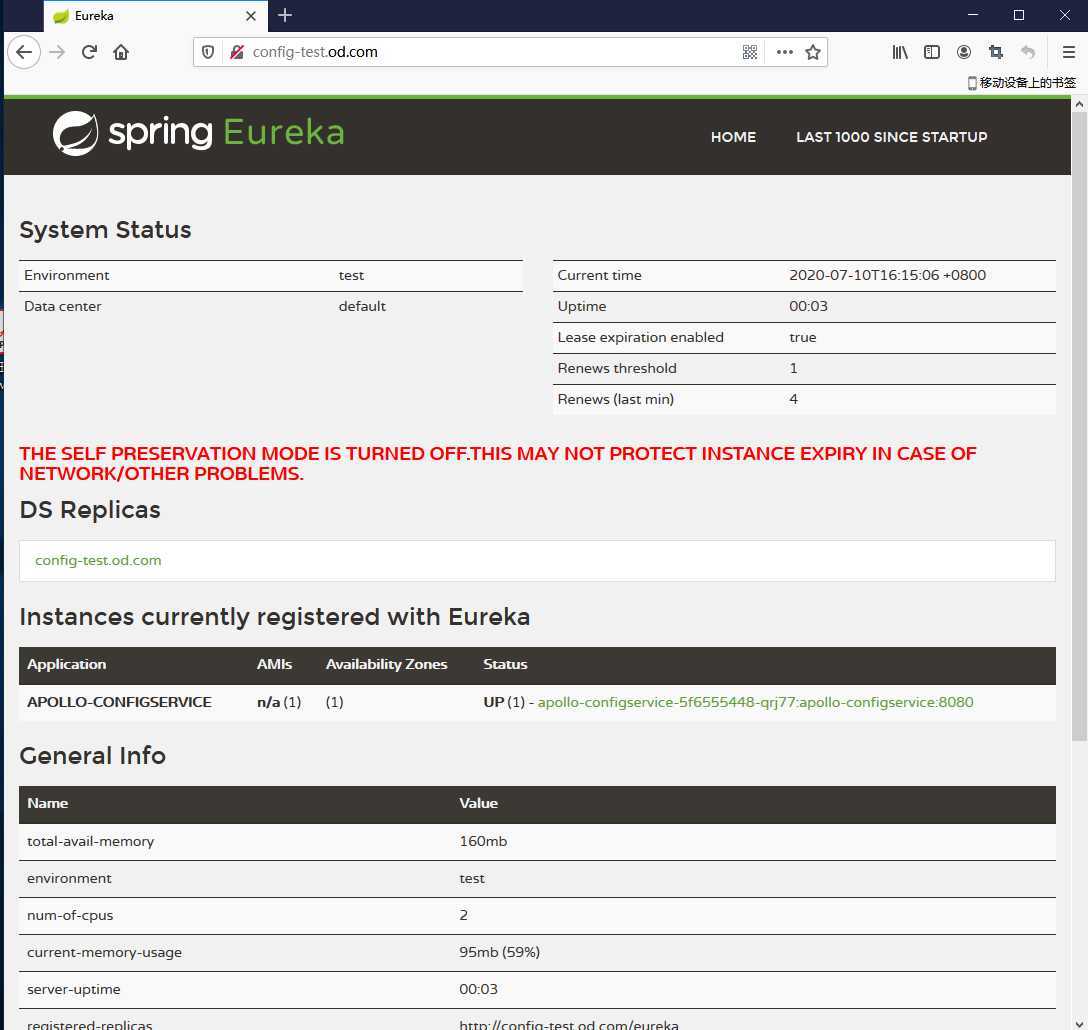Screen dimensions: 1088x1030
Task: Click the Status column header
Action: (505, 664)
